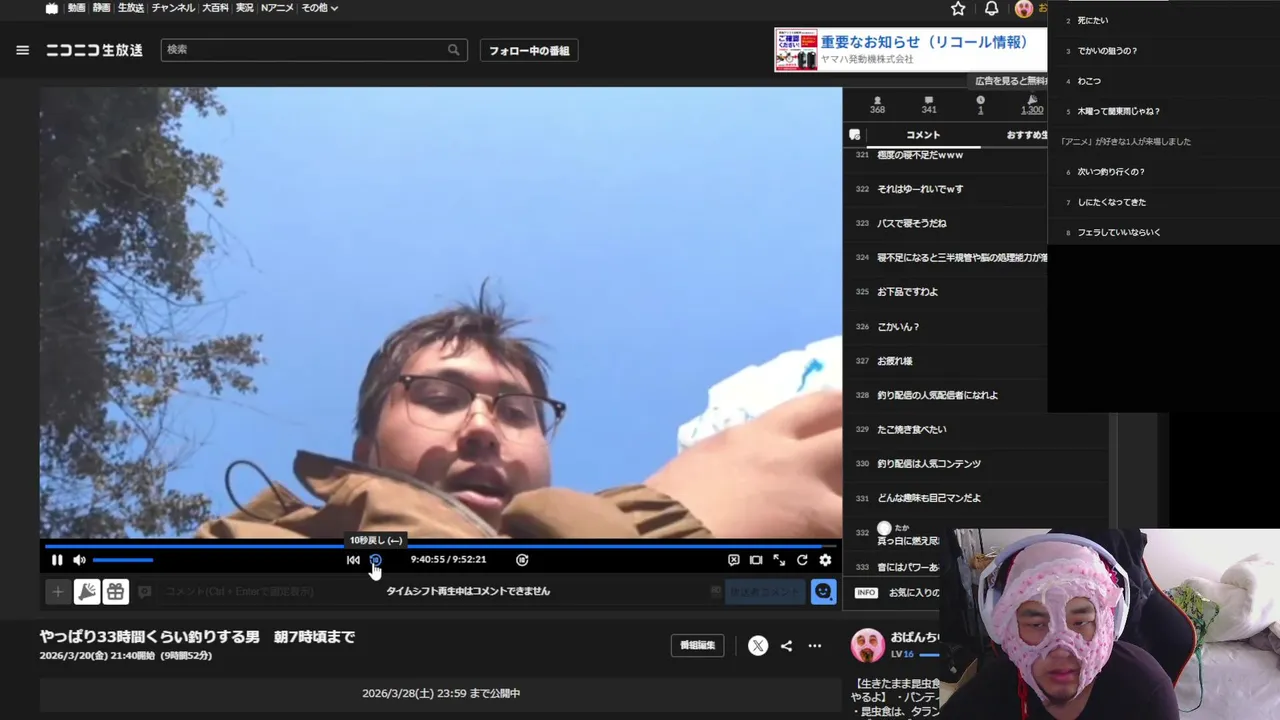Open the broadcaster avatar おぱんち

tap(867, 645)
